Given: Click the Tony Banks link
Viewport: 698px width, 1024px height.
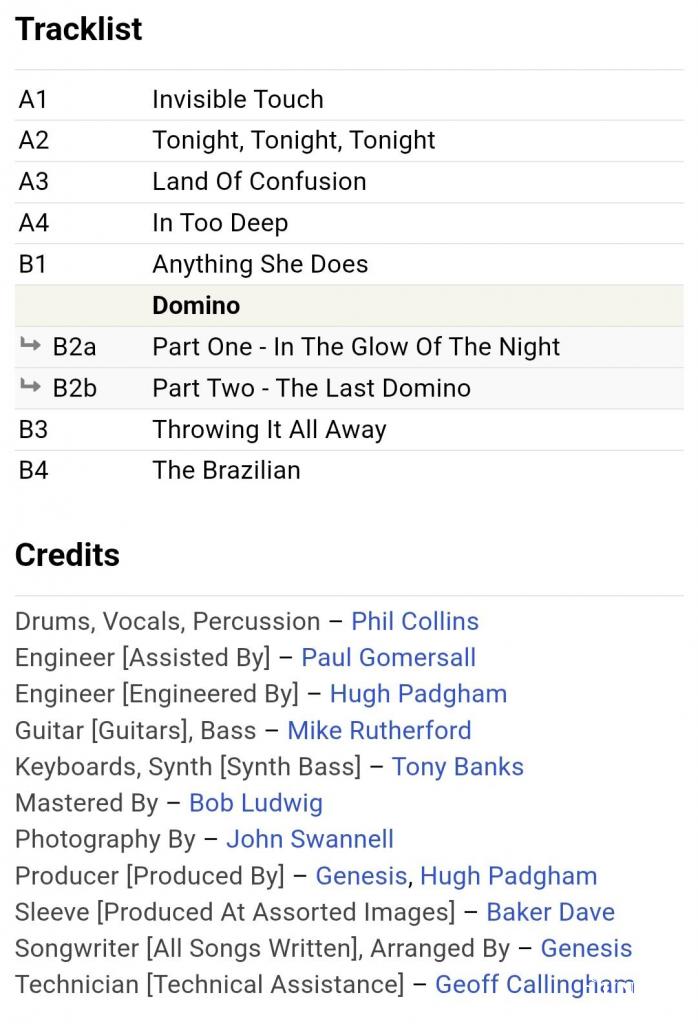Looking at the screenshot, I should [x=457, y=766].
